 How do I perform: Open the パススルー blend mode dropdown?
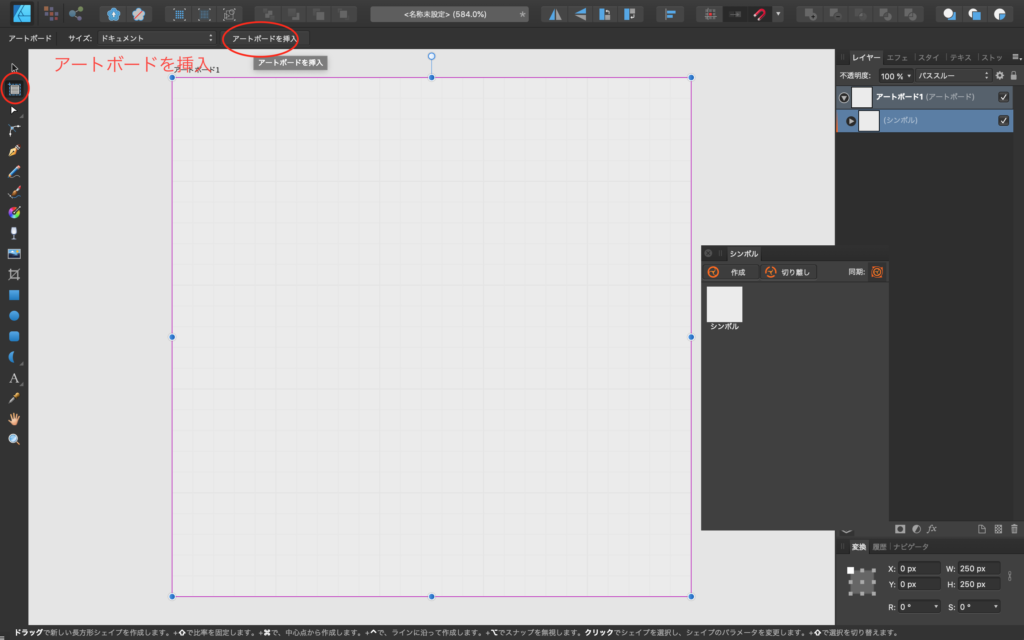pyautogui.click(x=953, y=76)
